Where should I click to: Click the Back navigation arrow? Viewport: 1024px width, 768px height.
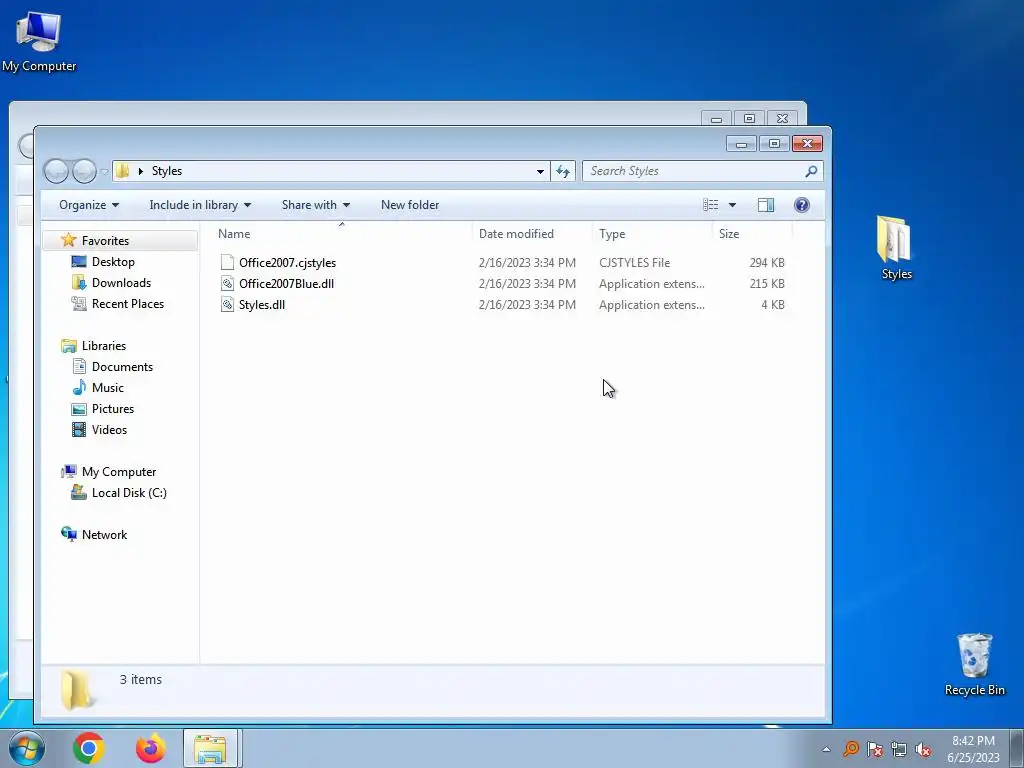pyautogui.click(x=56, y=171)
